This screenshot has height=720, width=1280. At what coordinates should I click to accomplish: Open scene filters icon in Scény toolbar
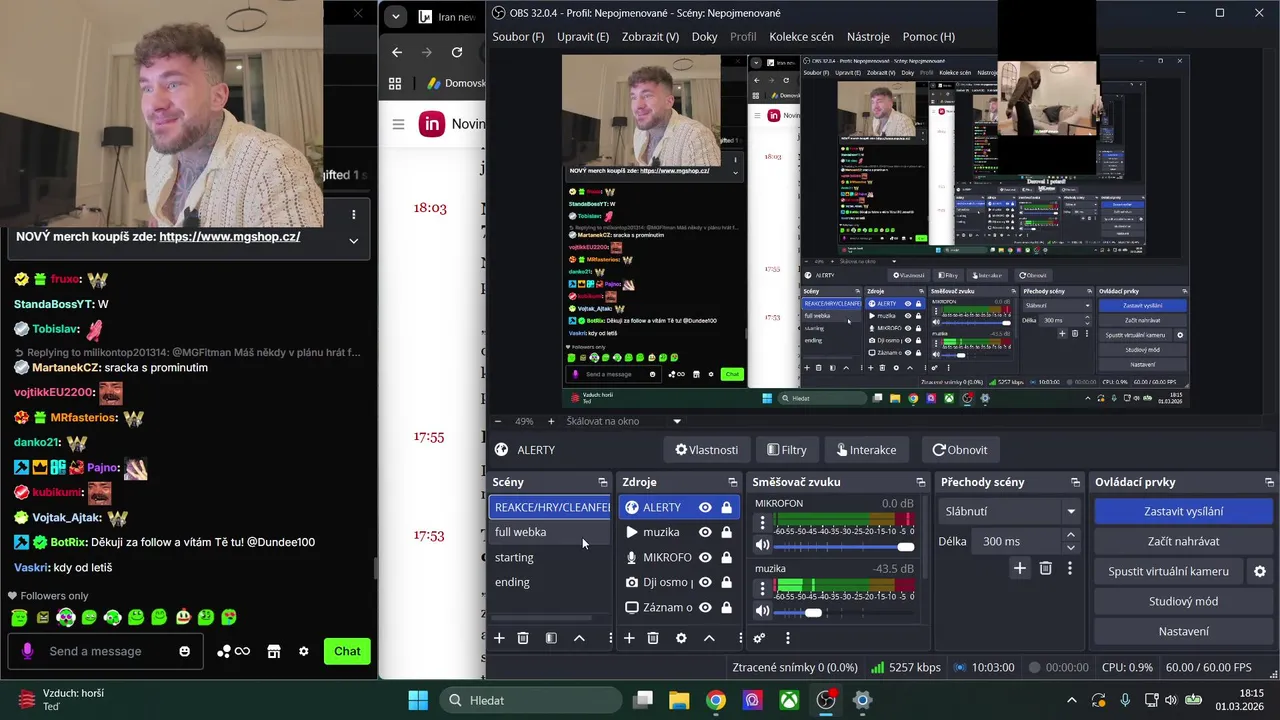click(x=551, y=638)
